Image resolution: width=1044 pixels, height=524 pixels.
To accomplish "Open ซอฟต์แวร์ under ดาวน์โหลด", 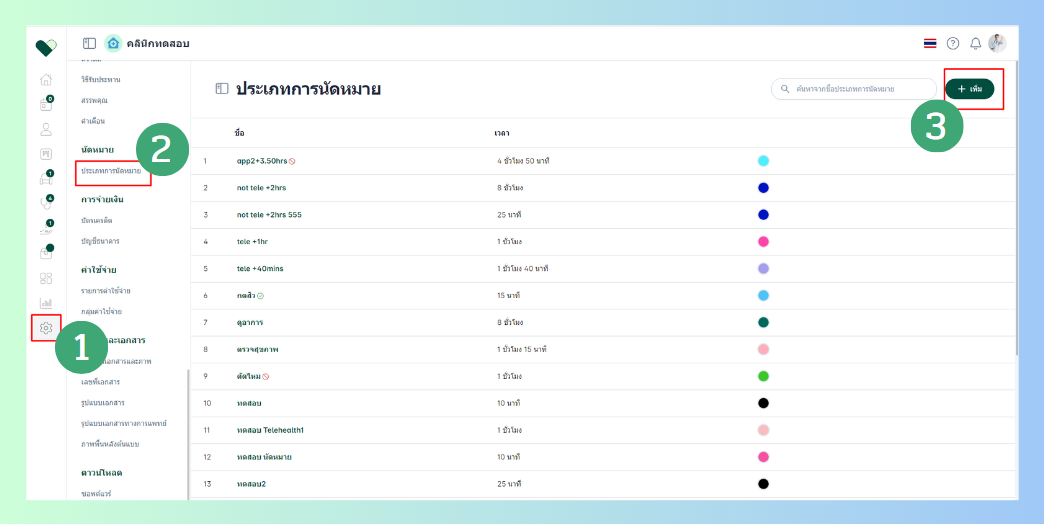I will [x=96, y=494].
